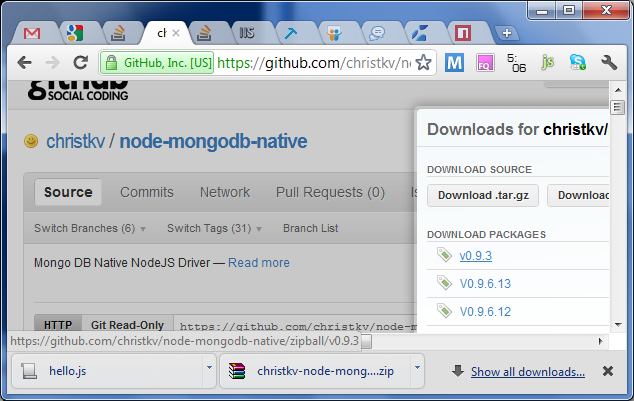The width and height of the screenshot is (634, 401).
Task: Switch to the IIS tab
Action: pos(246,33)
